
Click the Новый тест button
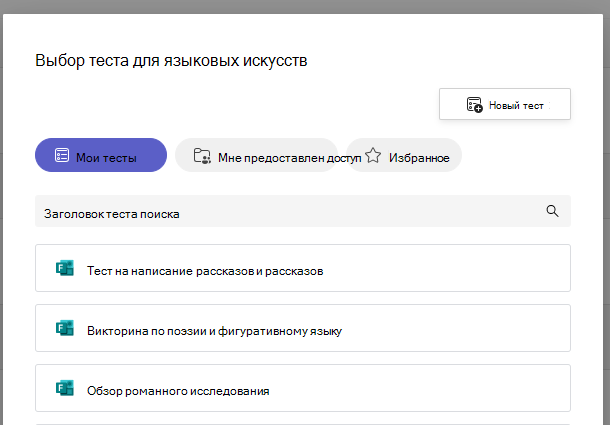point(505,104)
